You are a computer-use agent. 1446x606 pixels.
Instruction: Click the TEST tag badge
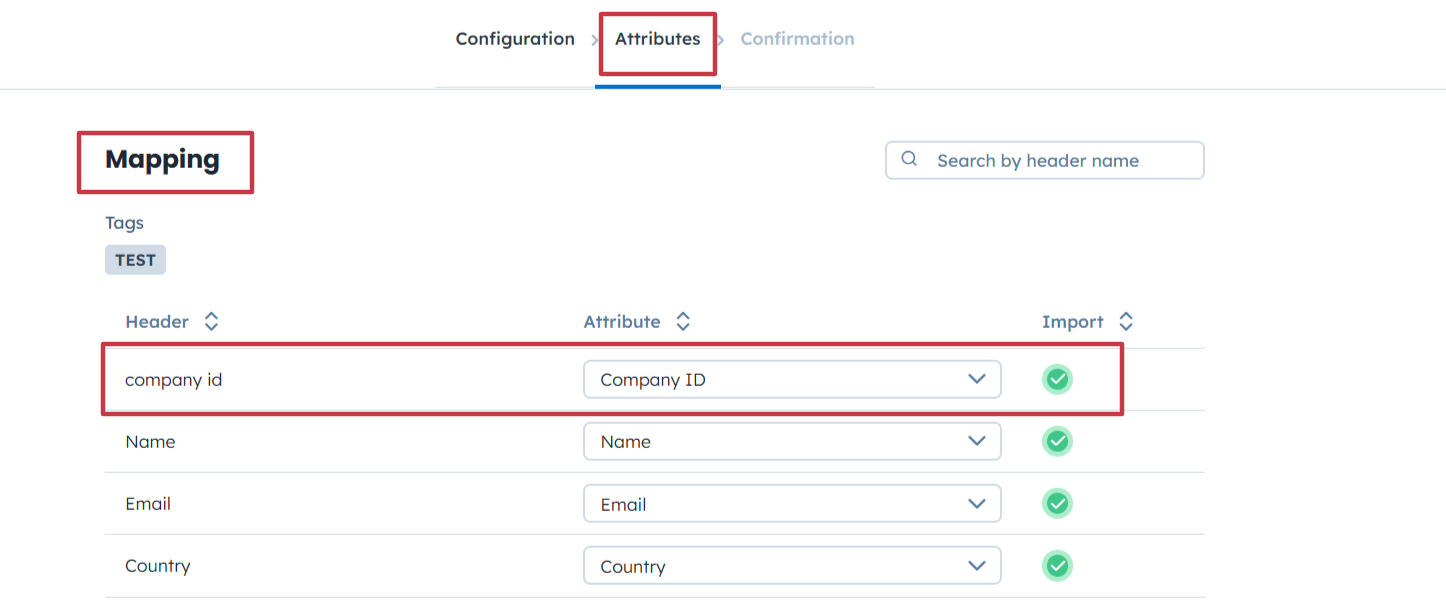point(135,260)
